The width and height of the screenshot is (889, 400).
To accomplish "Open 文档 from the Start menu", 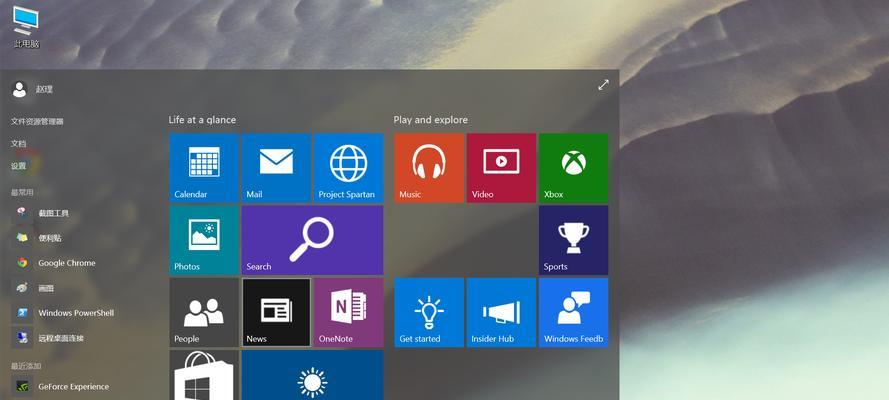I will [x=18, y=144].
